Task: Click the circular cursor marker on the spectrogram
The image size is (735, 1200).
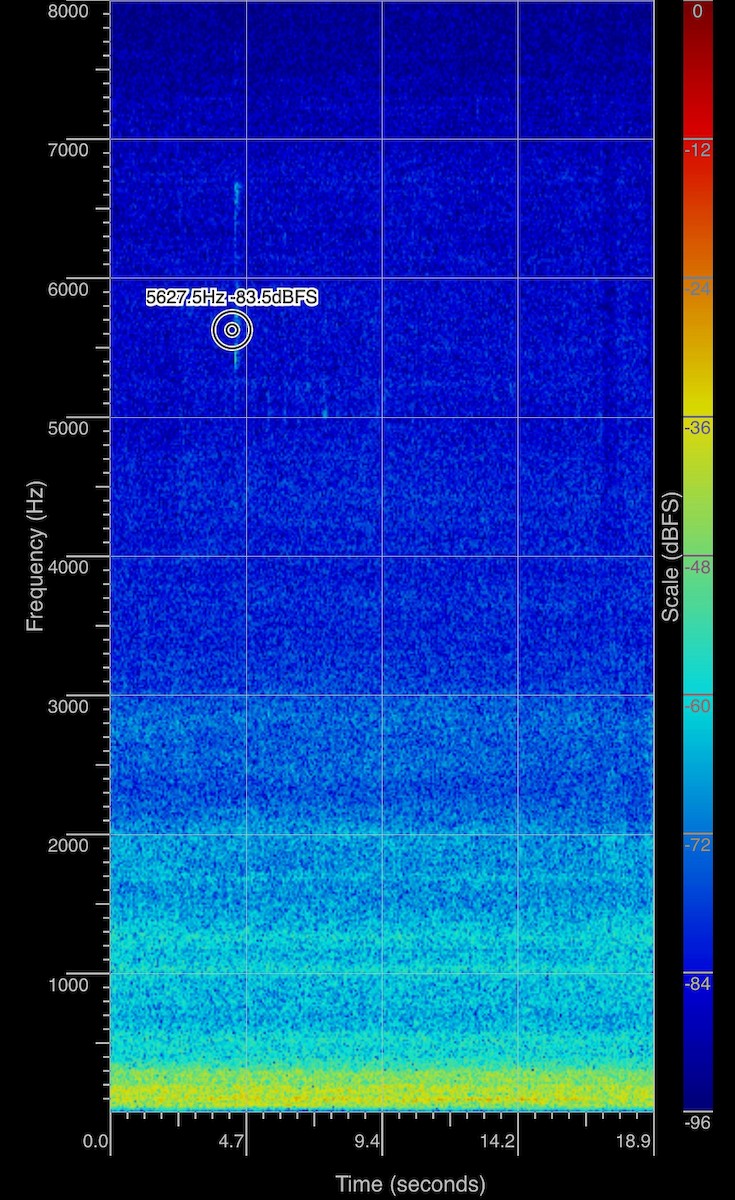Action: coord(232,330)
